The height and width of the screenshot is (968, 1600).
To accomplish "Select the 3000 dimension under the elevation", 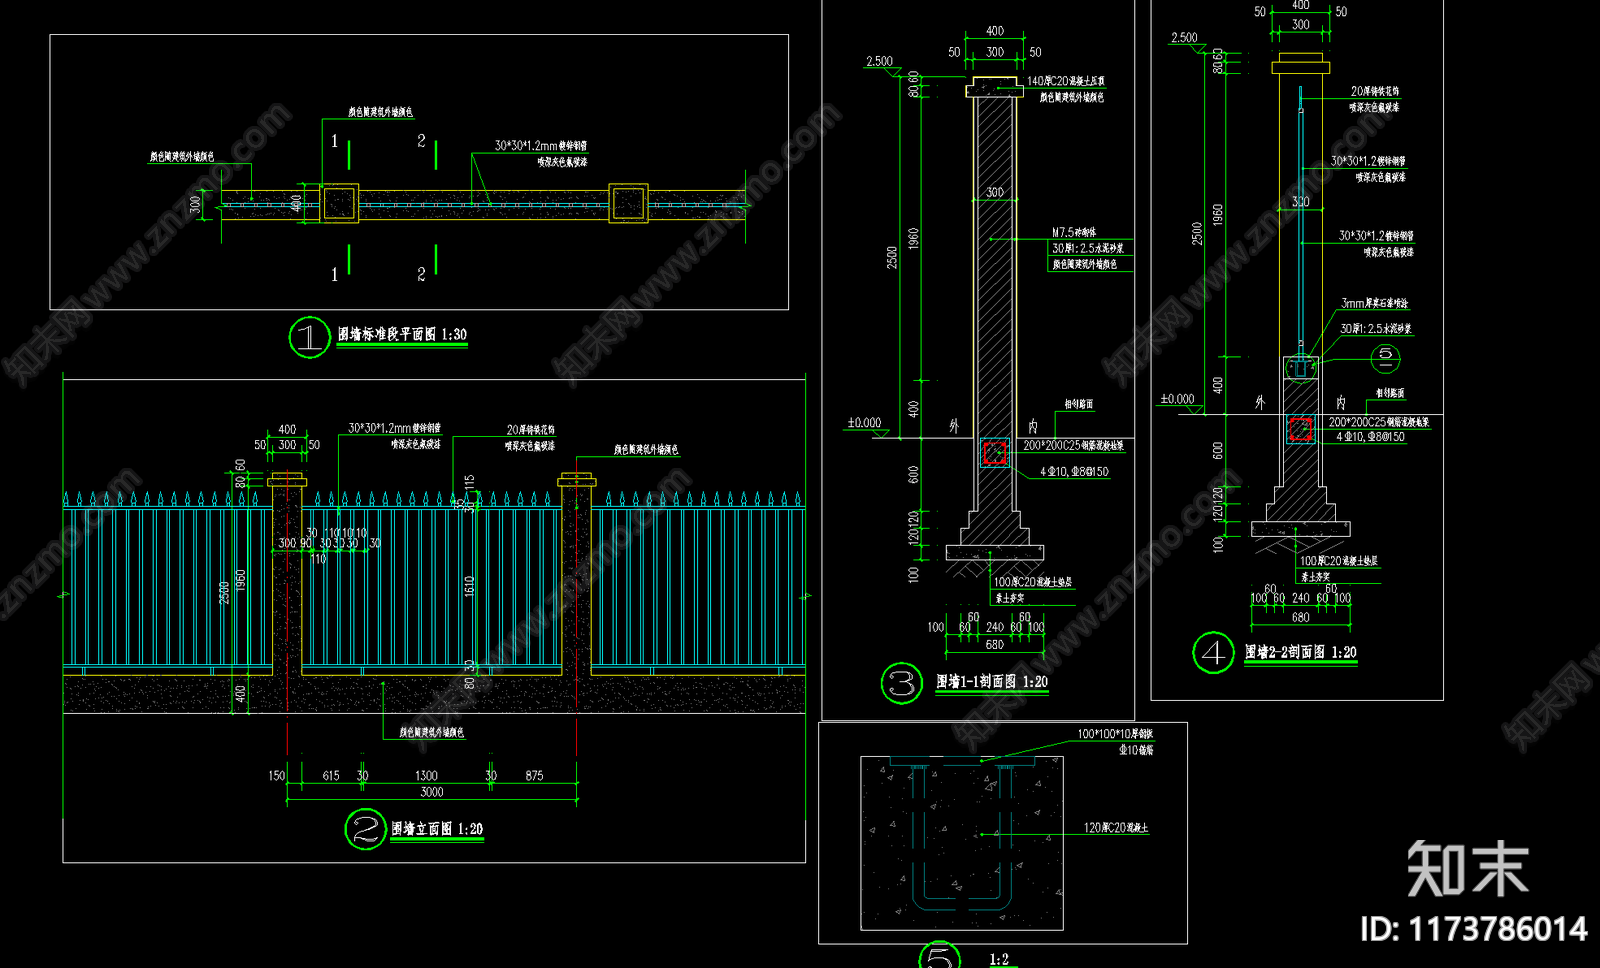I will point(431,792).
